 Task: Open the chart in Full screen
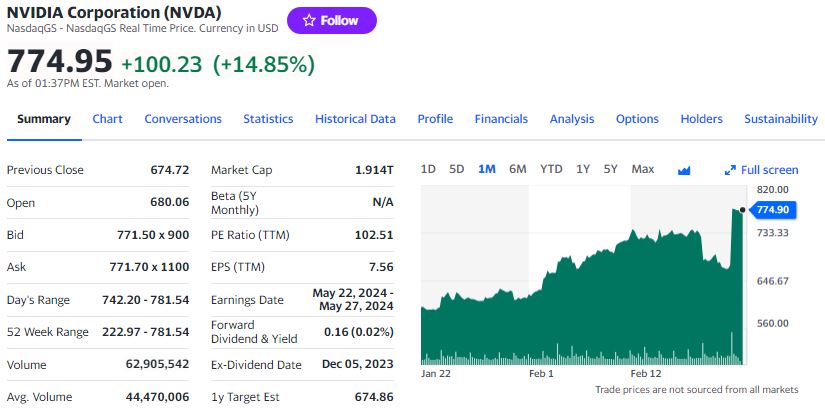tap(761, 170)
